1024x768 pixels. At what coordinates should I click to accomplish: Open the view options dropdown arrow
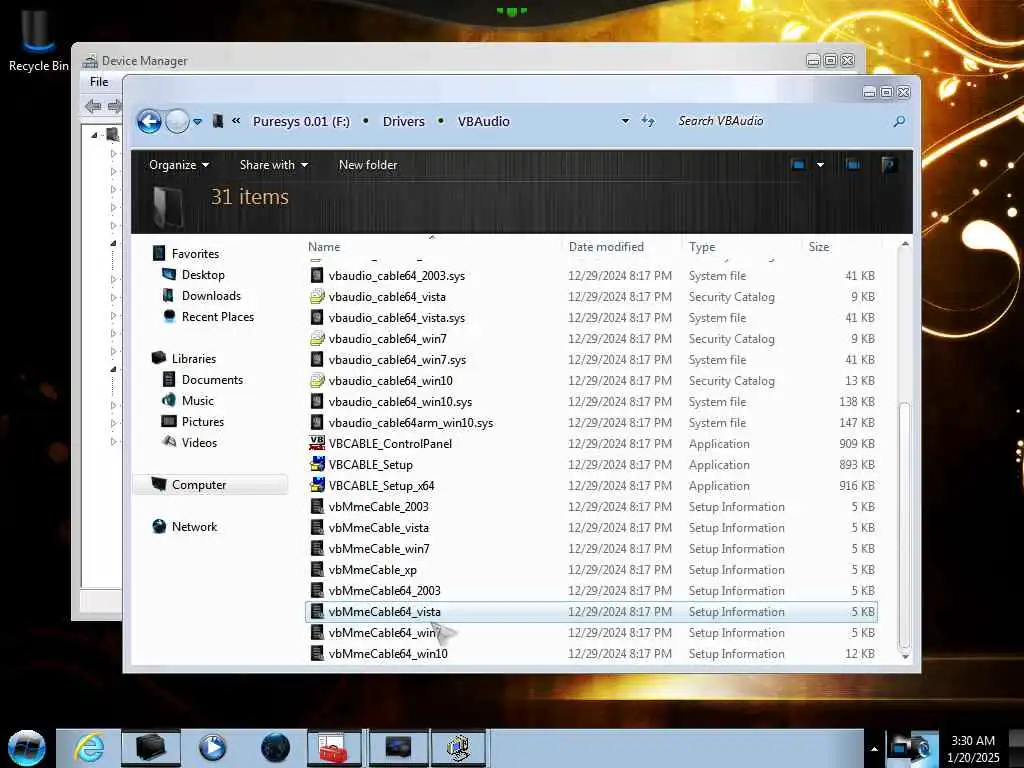coord(820,165)
